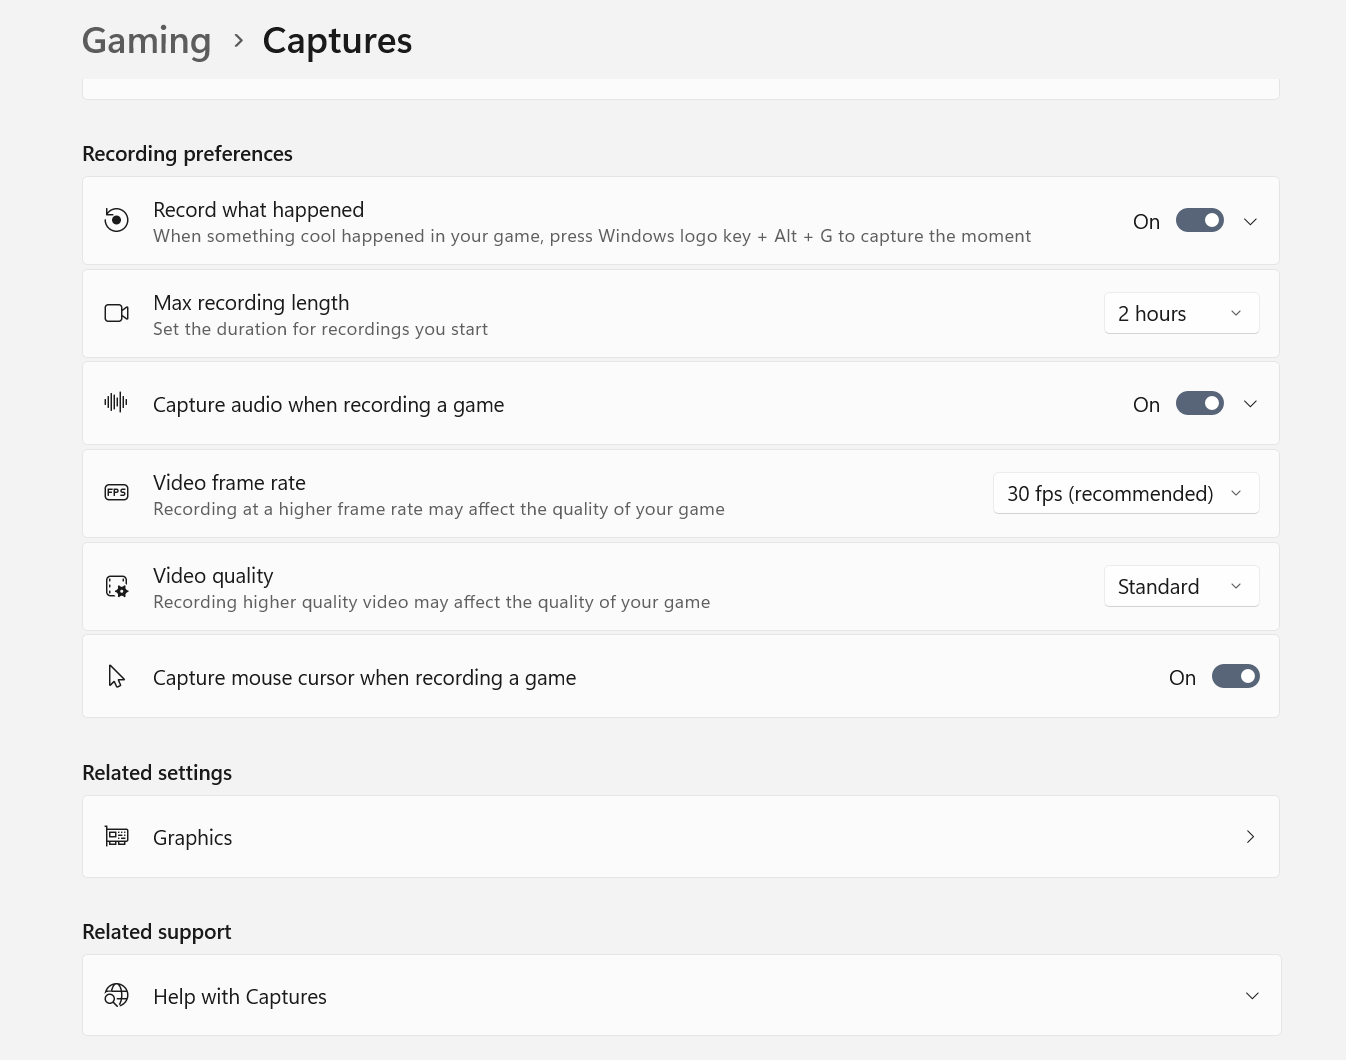Image resolution: width=1346 pixels, height=1060 pixels.
Task: Expand Record what happened options chevron
Action: pyautogui.click(x=1250, y=221)
